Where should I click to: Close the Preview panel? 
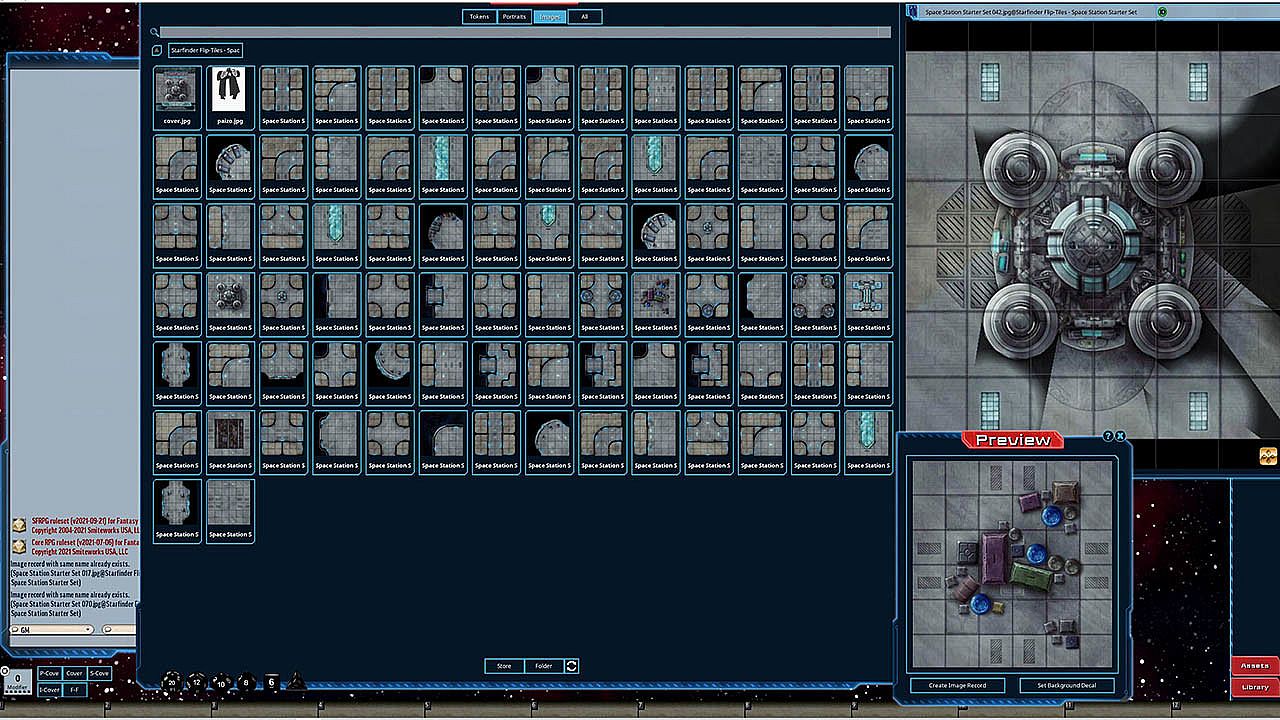pyautogui.click(x=1120, y=437)
